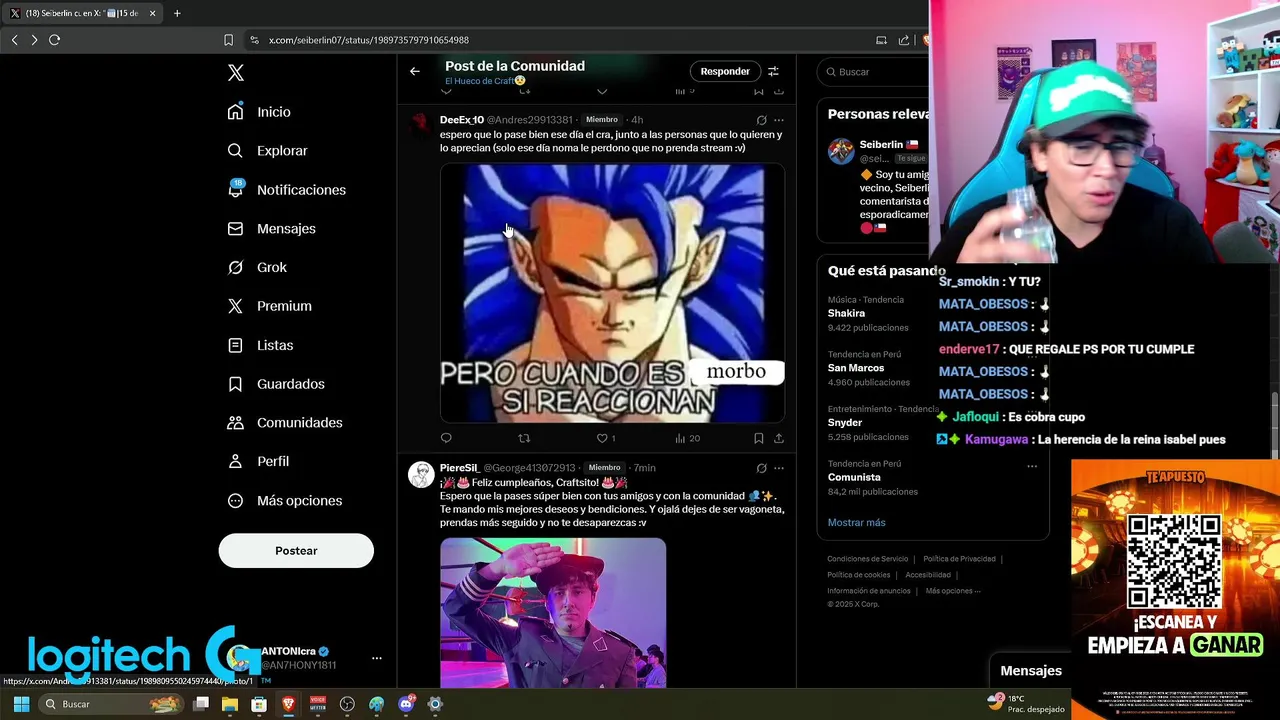Open DeeEx_10's profile avatar
Image resolution: width=1280 pixels, height=720 pixels.
pyautogui.click(x=421, y=126)
